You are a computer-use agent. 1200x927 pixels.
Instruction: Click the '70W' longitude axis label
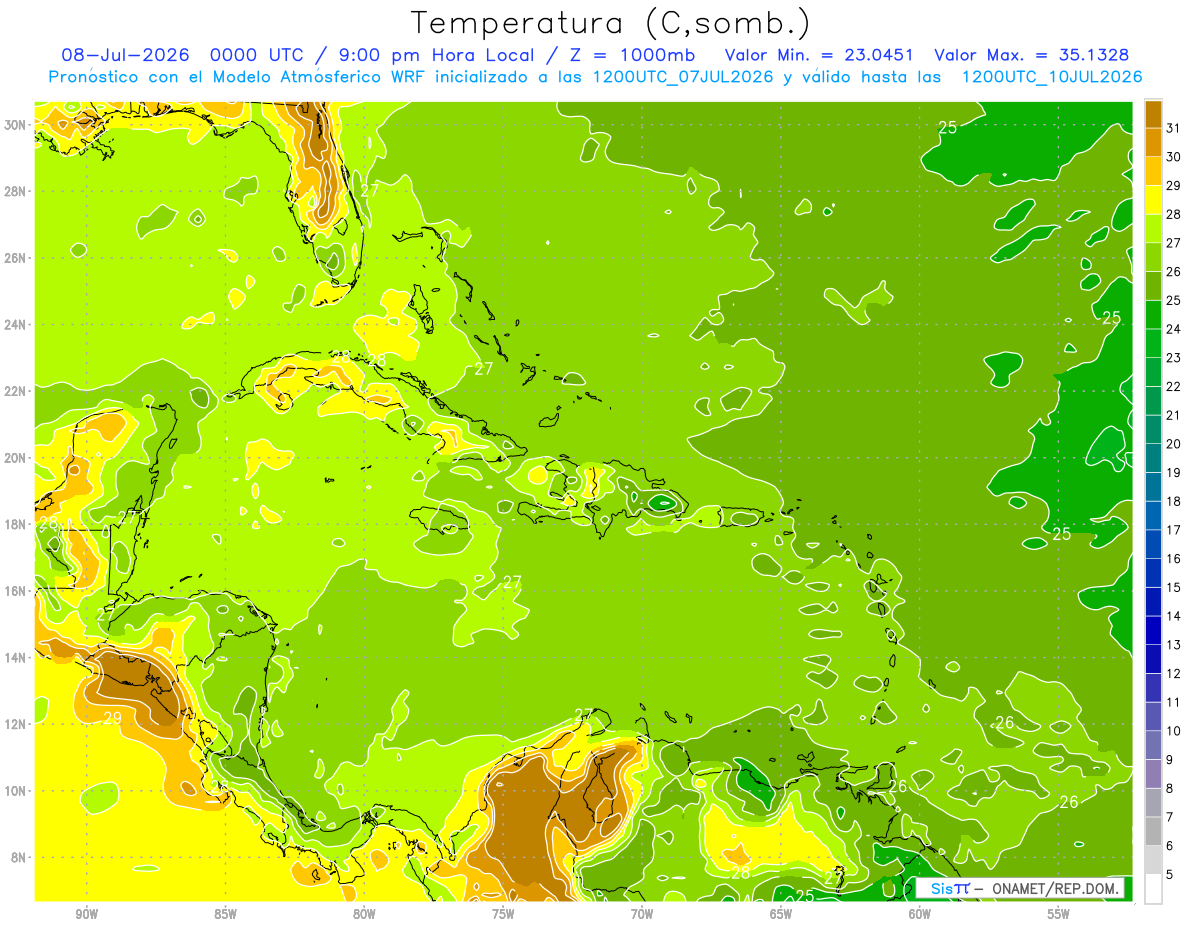642,913
